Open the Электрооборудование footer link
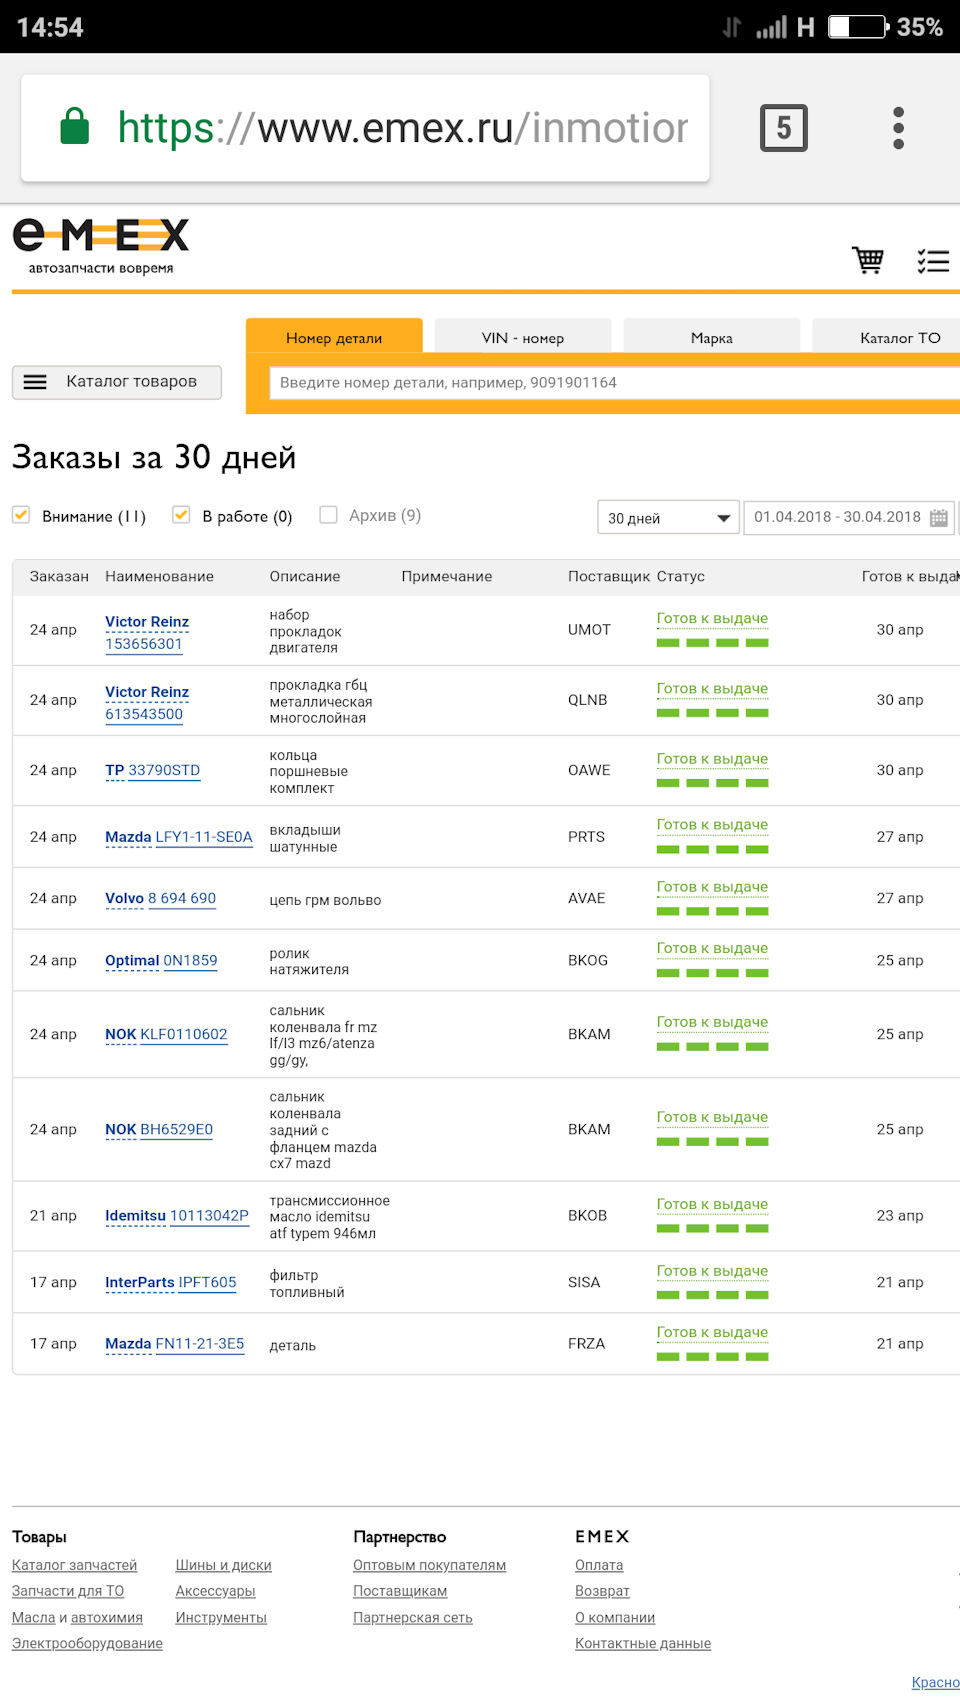This screenshot has width=960, height=1707. pyautogui.click(x=87, y=1643)
